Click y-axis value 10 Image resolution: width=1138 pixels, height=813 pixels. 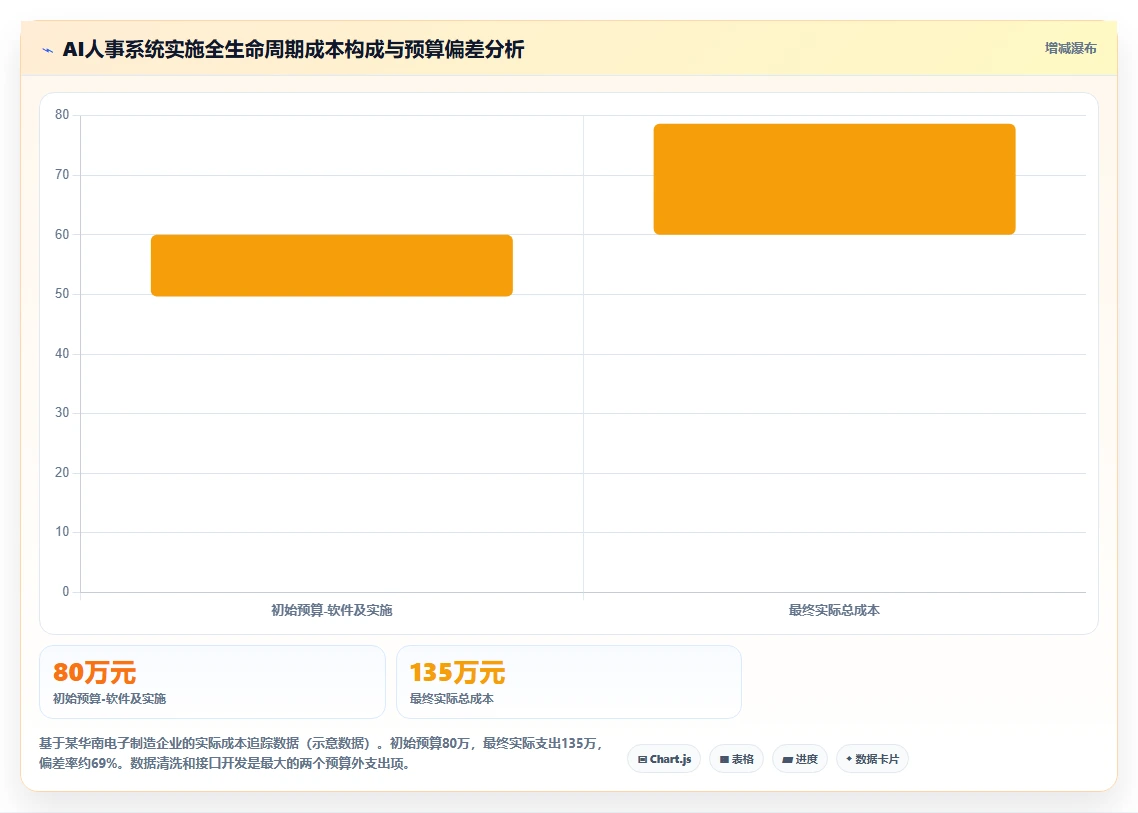62,532
